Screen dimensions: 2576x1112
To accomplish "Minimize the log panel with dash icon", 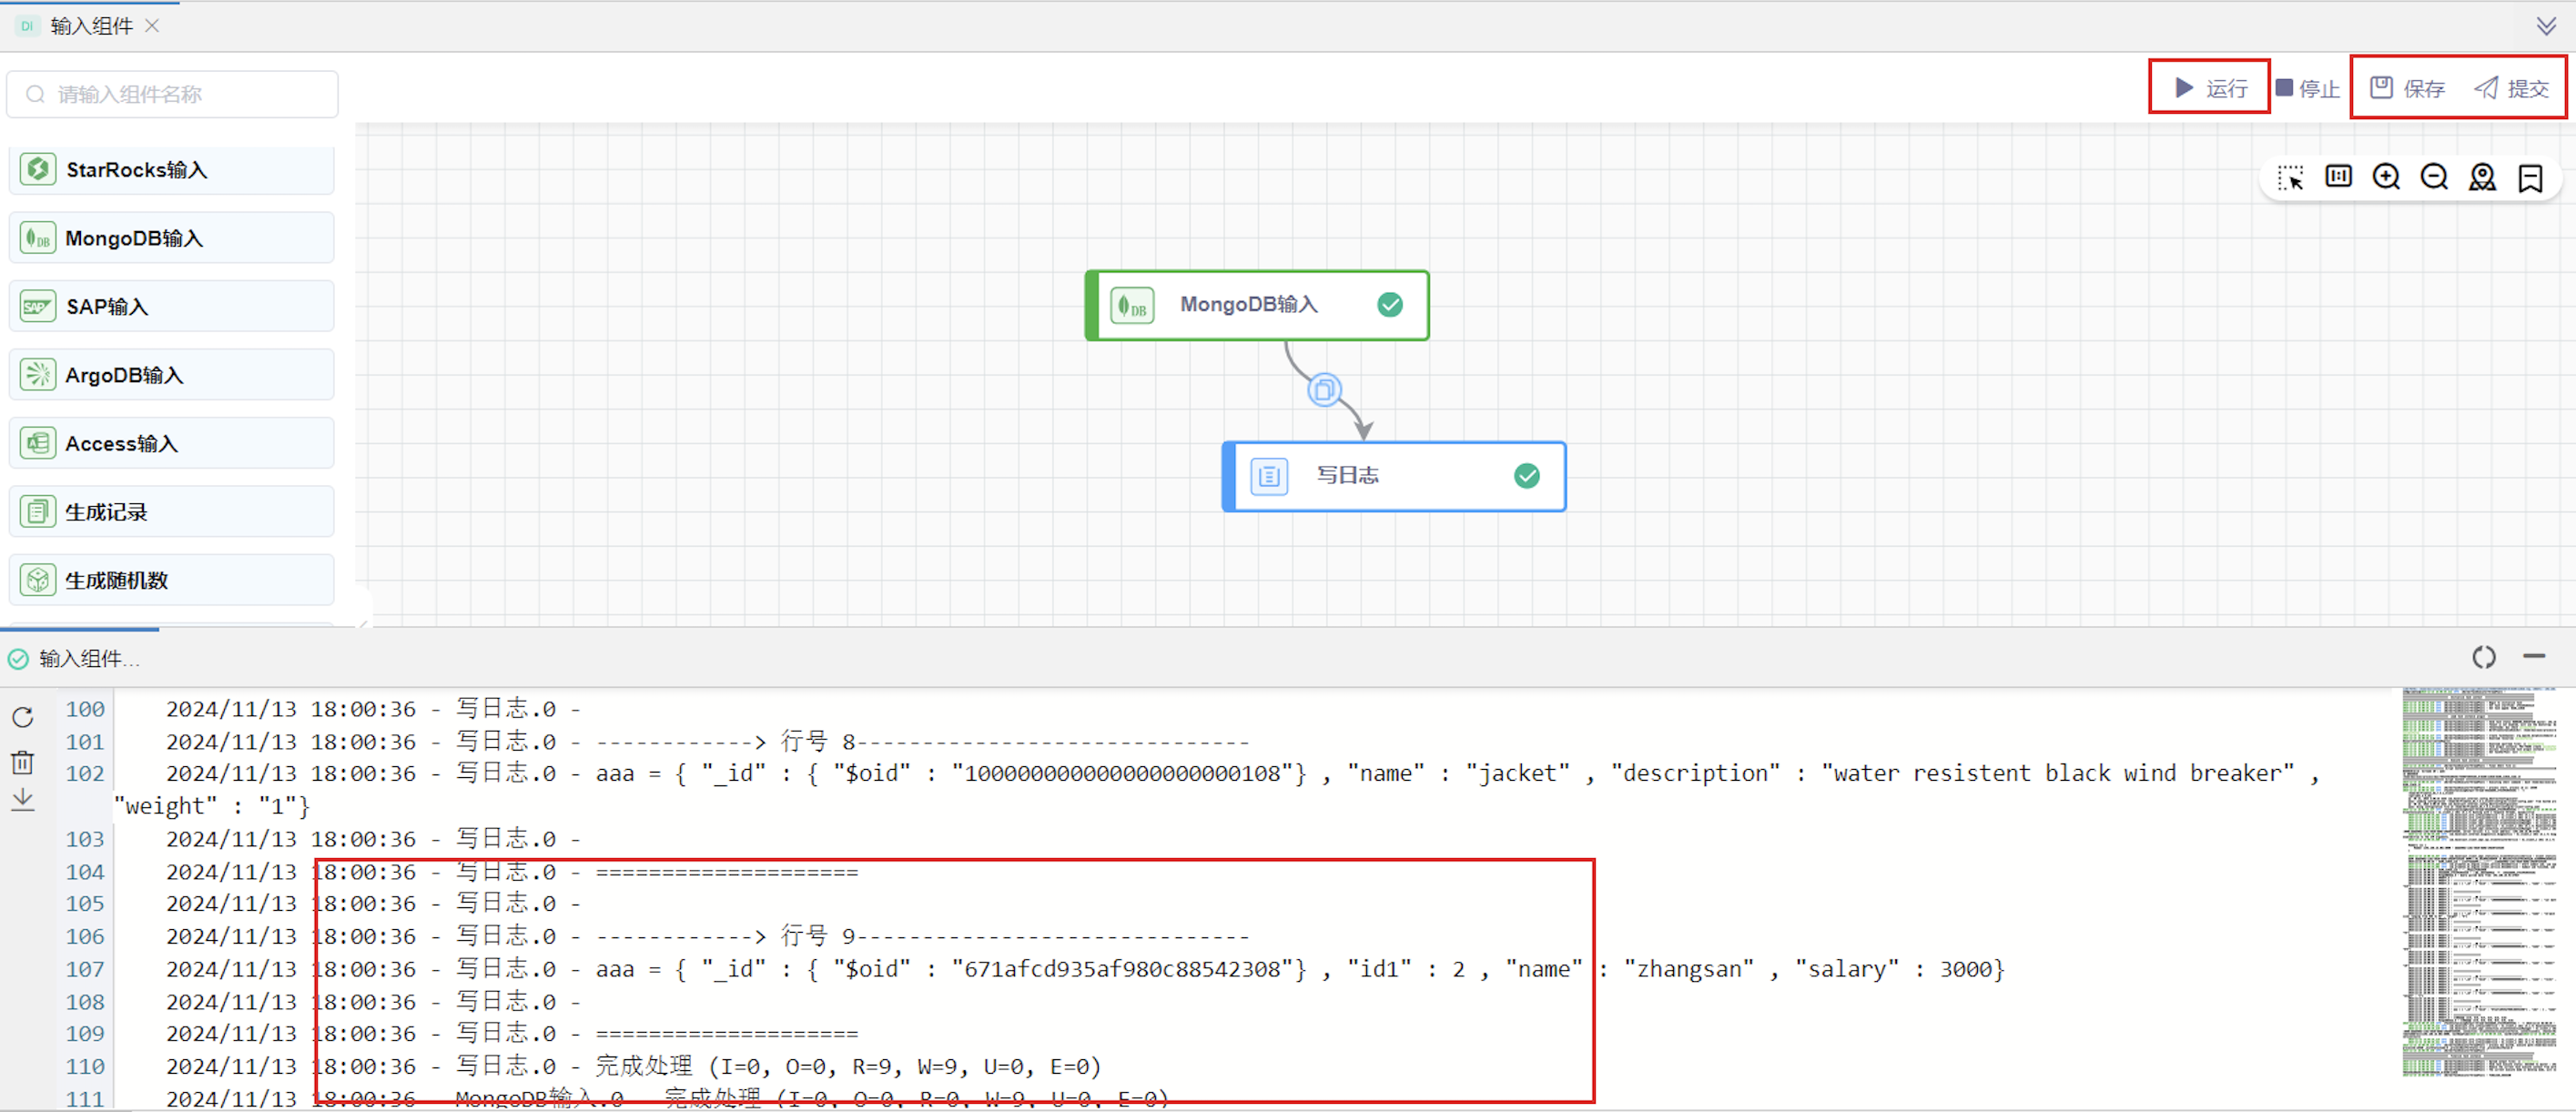I will (2533, 657).
